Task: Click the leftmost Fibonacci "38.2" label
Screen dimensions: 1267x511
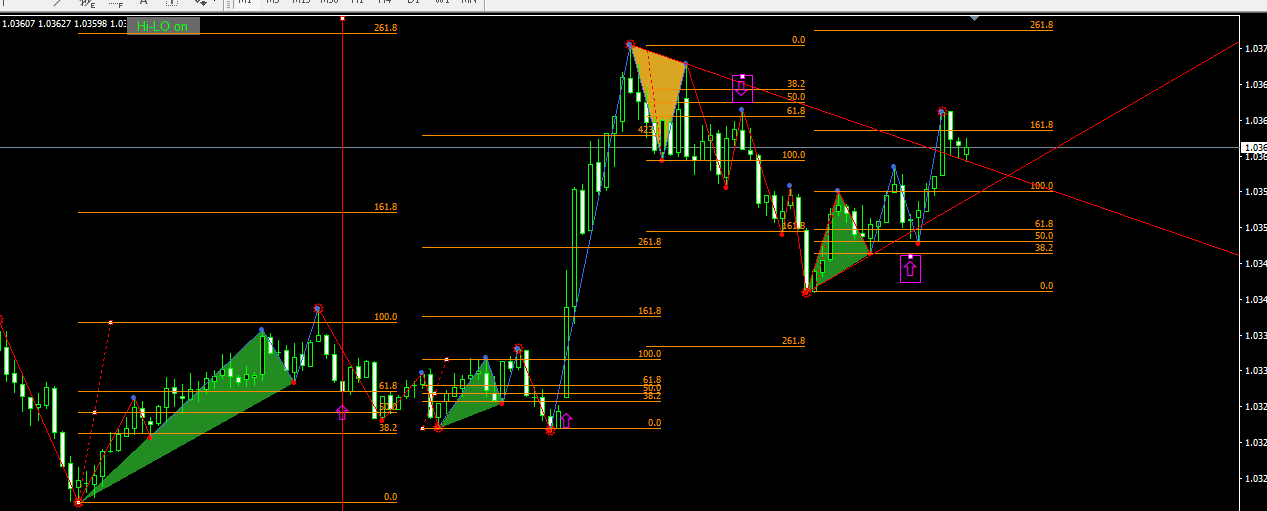Action: coord(388,427)
